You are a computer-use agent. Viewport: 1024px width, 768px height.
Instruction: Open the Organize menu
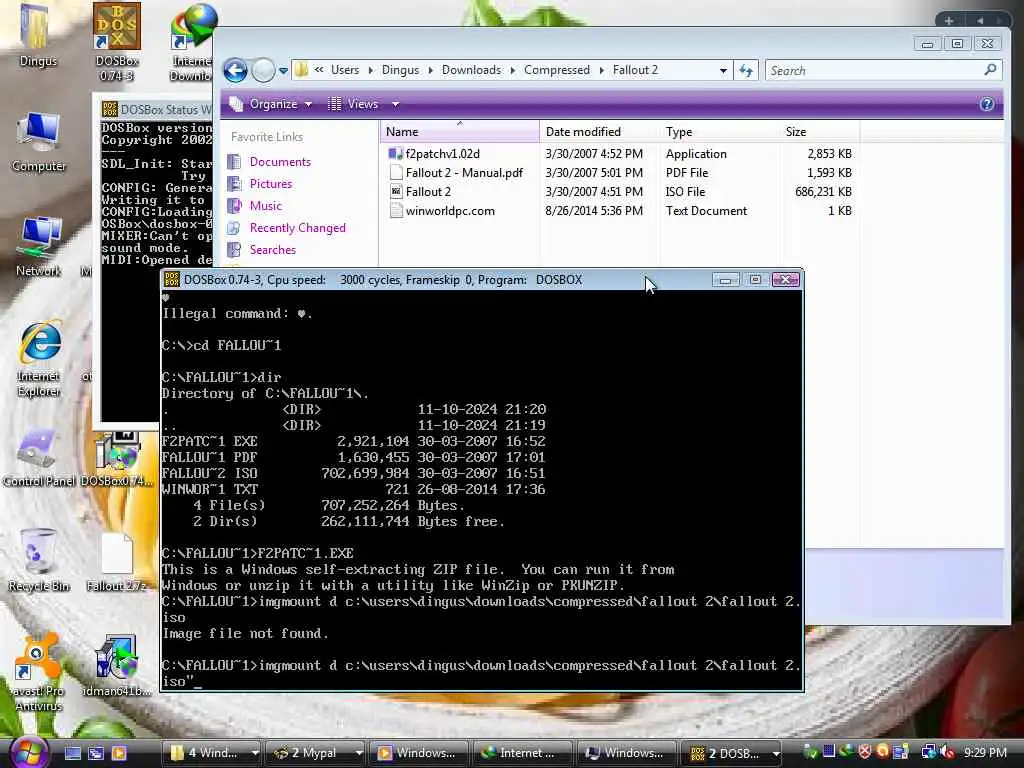click(271, 104)
